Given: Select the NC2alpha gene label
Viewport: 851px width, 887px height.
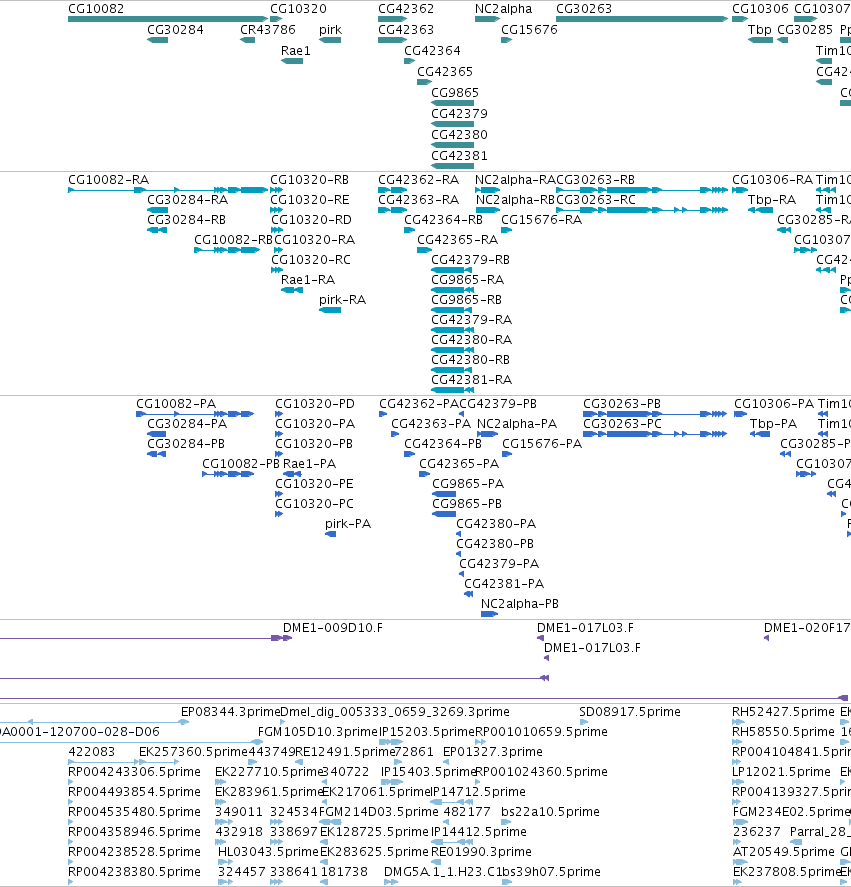Looking at the screenshot, I should point(503,9).
